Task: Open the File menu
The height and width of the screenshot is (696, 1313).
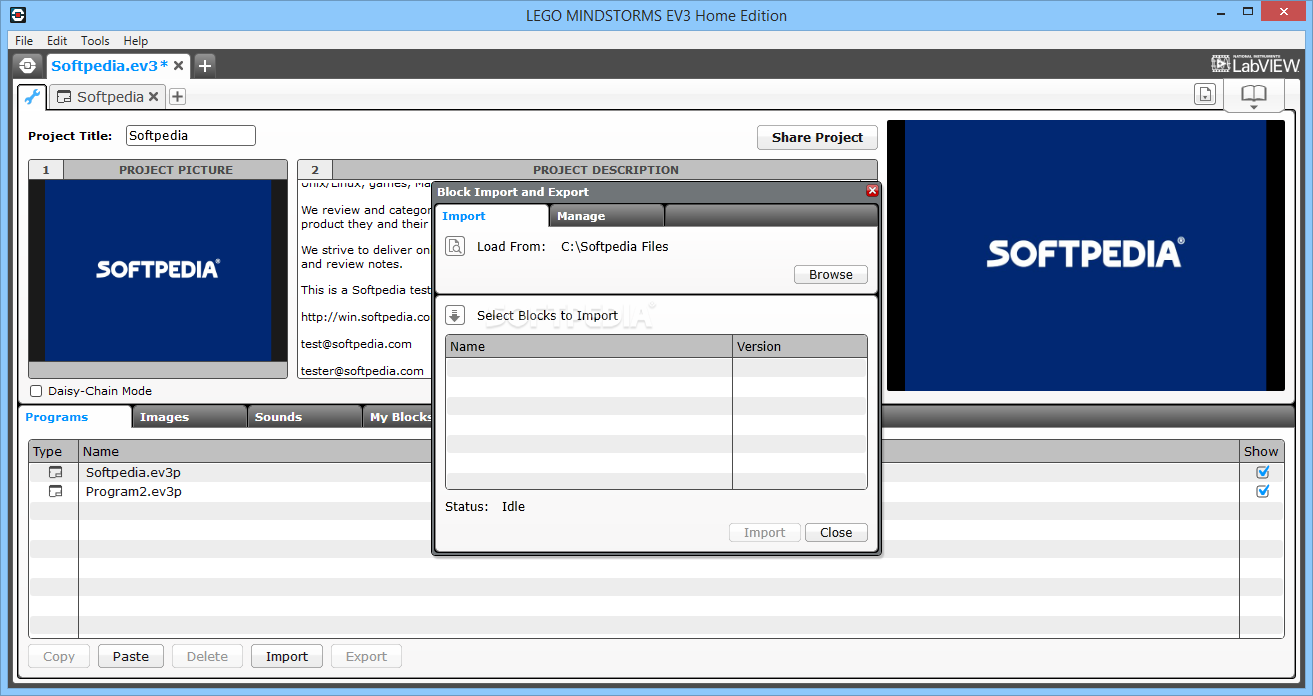Action: point(24,41)
